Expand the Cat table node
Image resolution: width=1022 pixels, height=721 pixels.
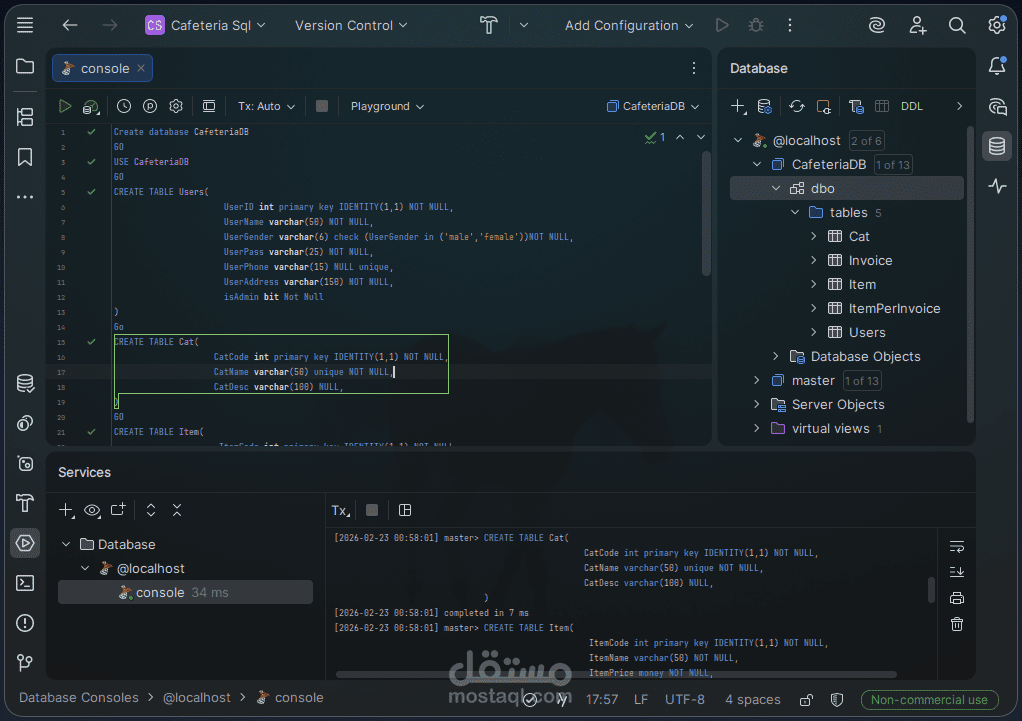pyautogui.click(x=813, y=236)
